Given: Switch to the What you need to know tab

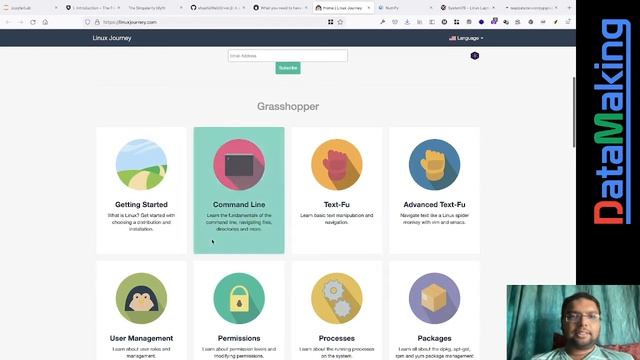Looking at the screenshot, I should click(280, 8).
